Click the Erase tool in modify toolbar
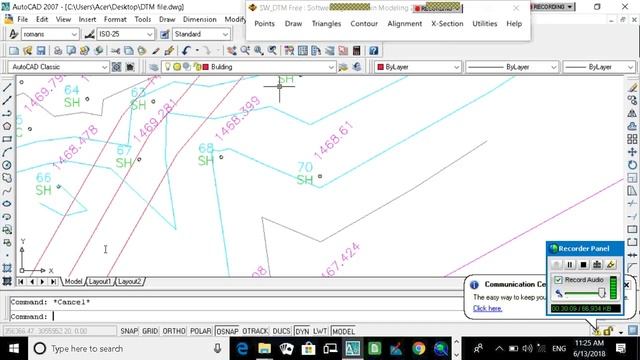640x360 pixels. 632,87
